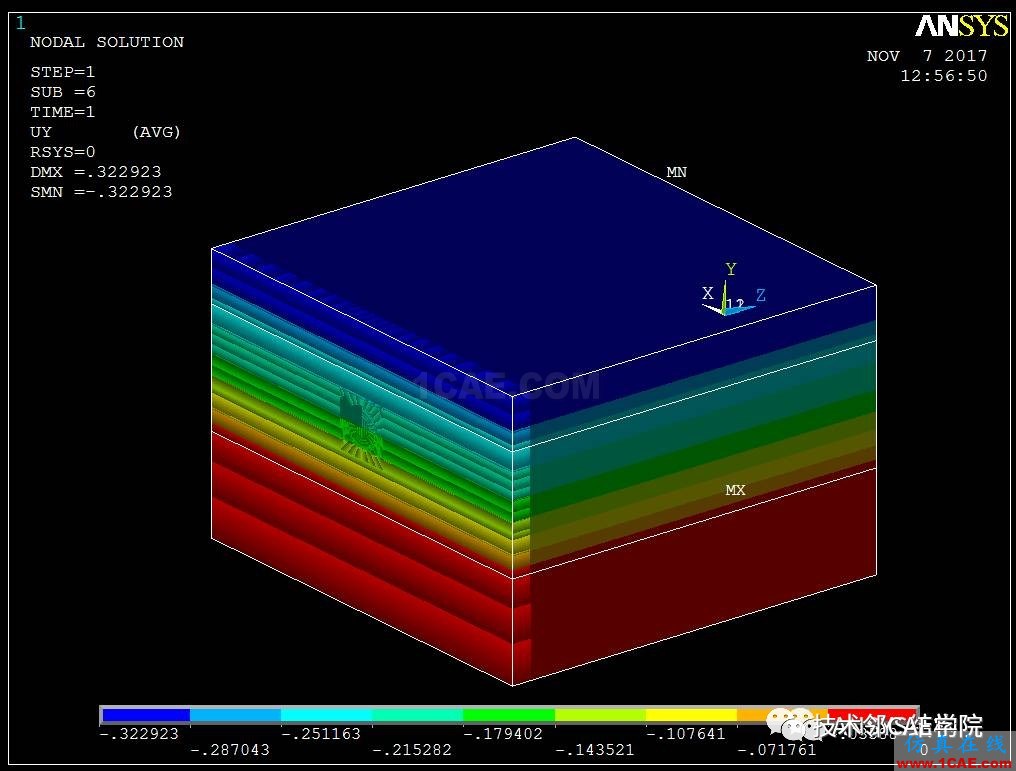Click the dark blue top face of model

click(544, 266)
